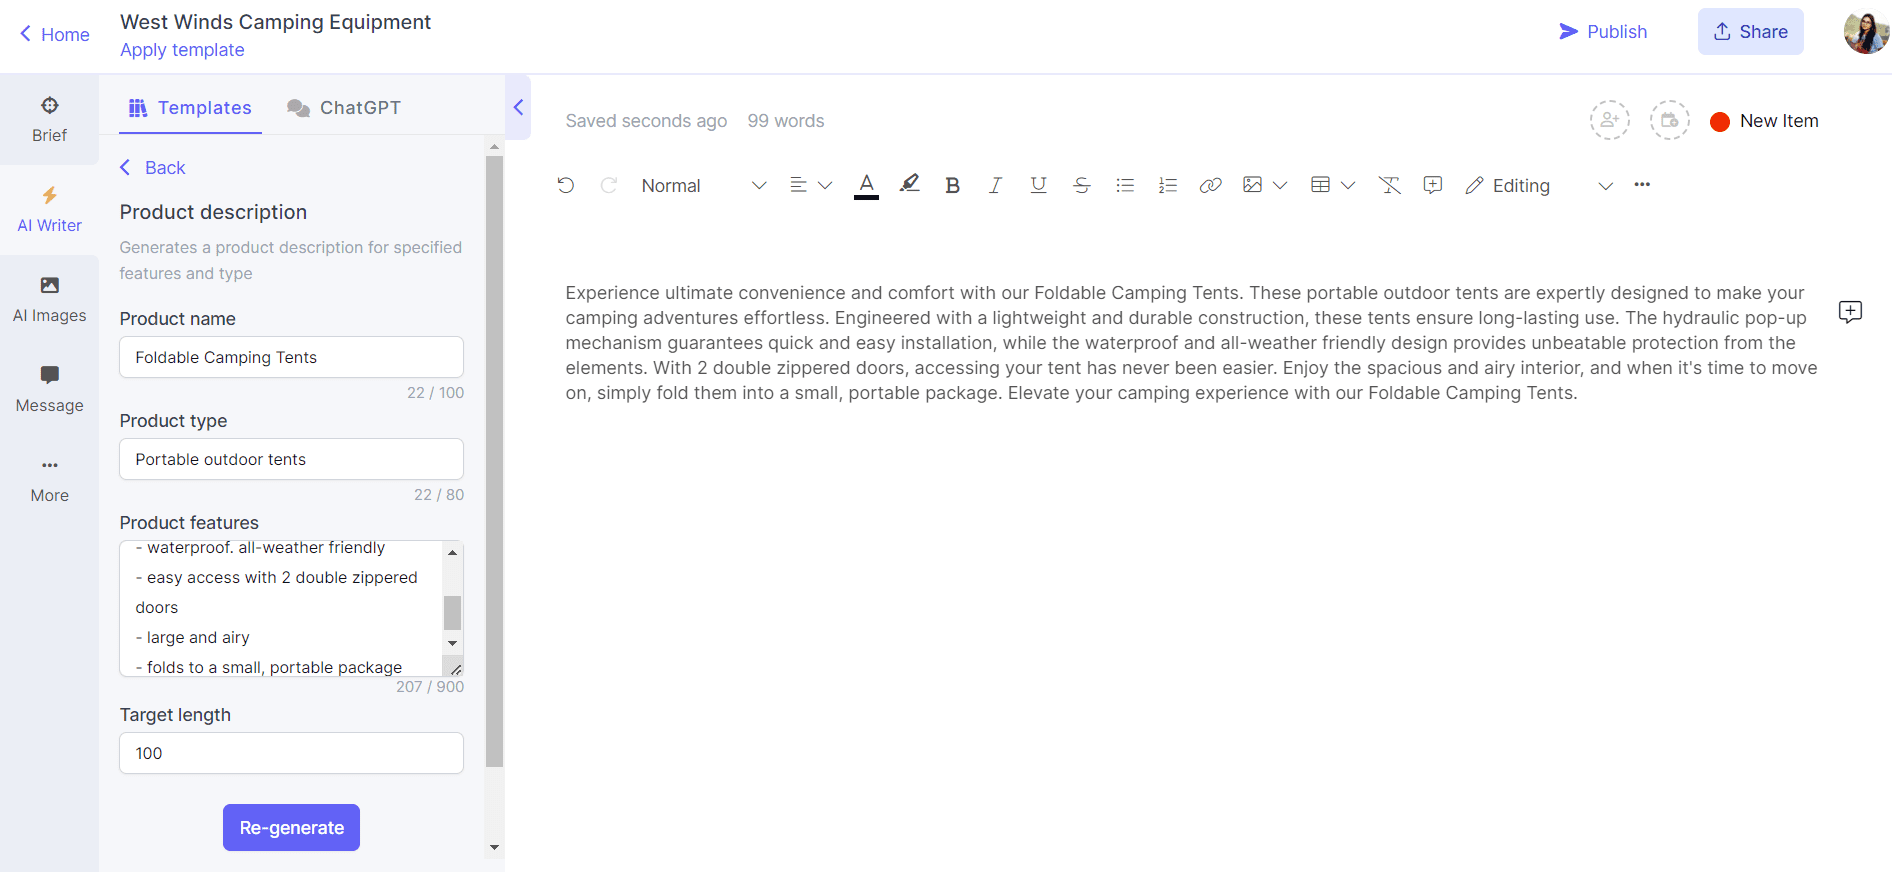Go back to the templates list

click(153, 167)
